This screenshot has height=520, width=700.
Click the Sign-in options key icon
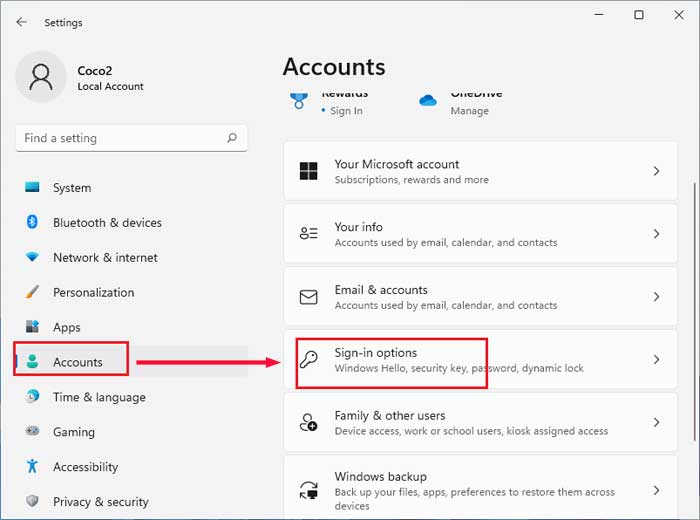click(x=308, y=359)
